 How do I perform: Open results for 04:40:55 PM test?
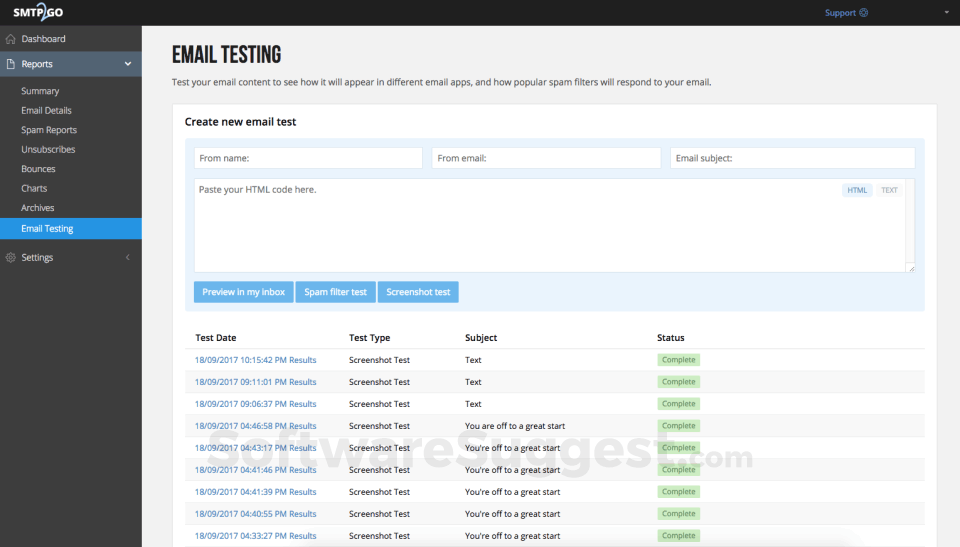coord(255,515)
